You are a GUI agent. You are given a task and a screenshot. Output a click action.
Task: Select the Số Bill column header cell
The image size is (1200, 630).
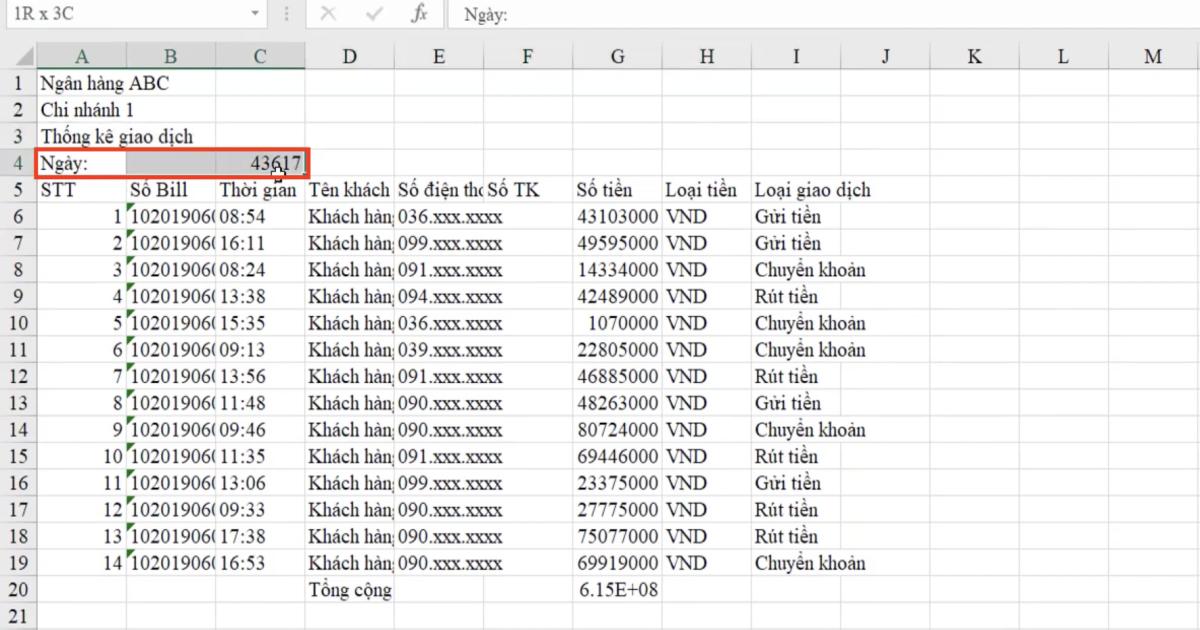[170, 189]
